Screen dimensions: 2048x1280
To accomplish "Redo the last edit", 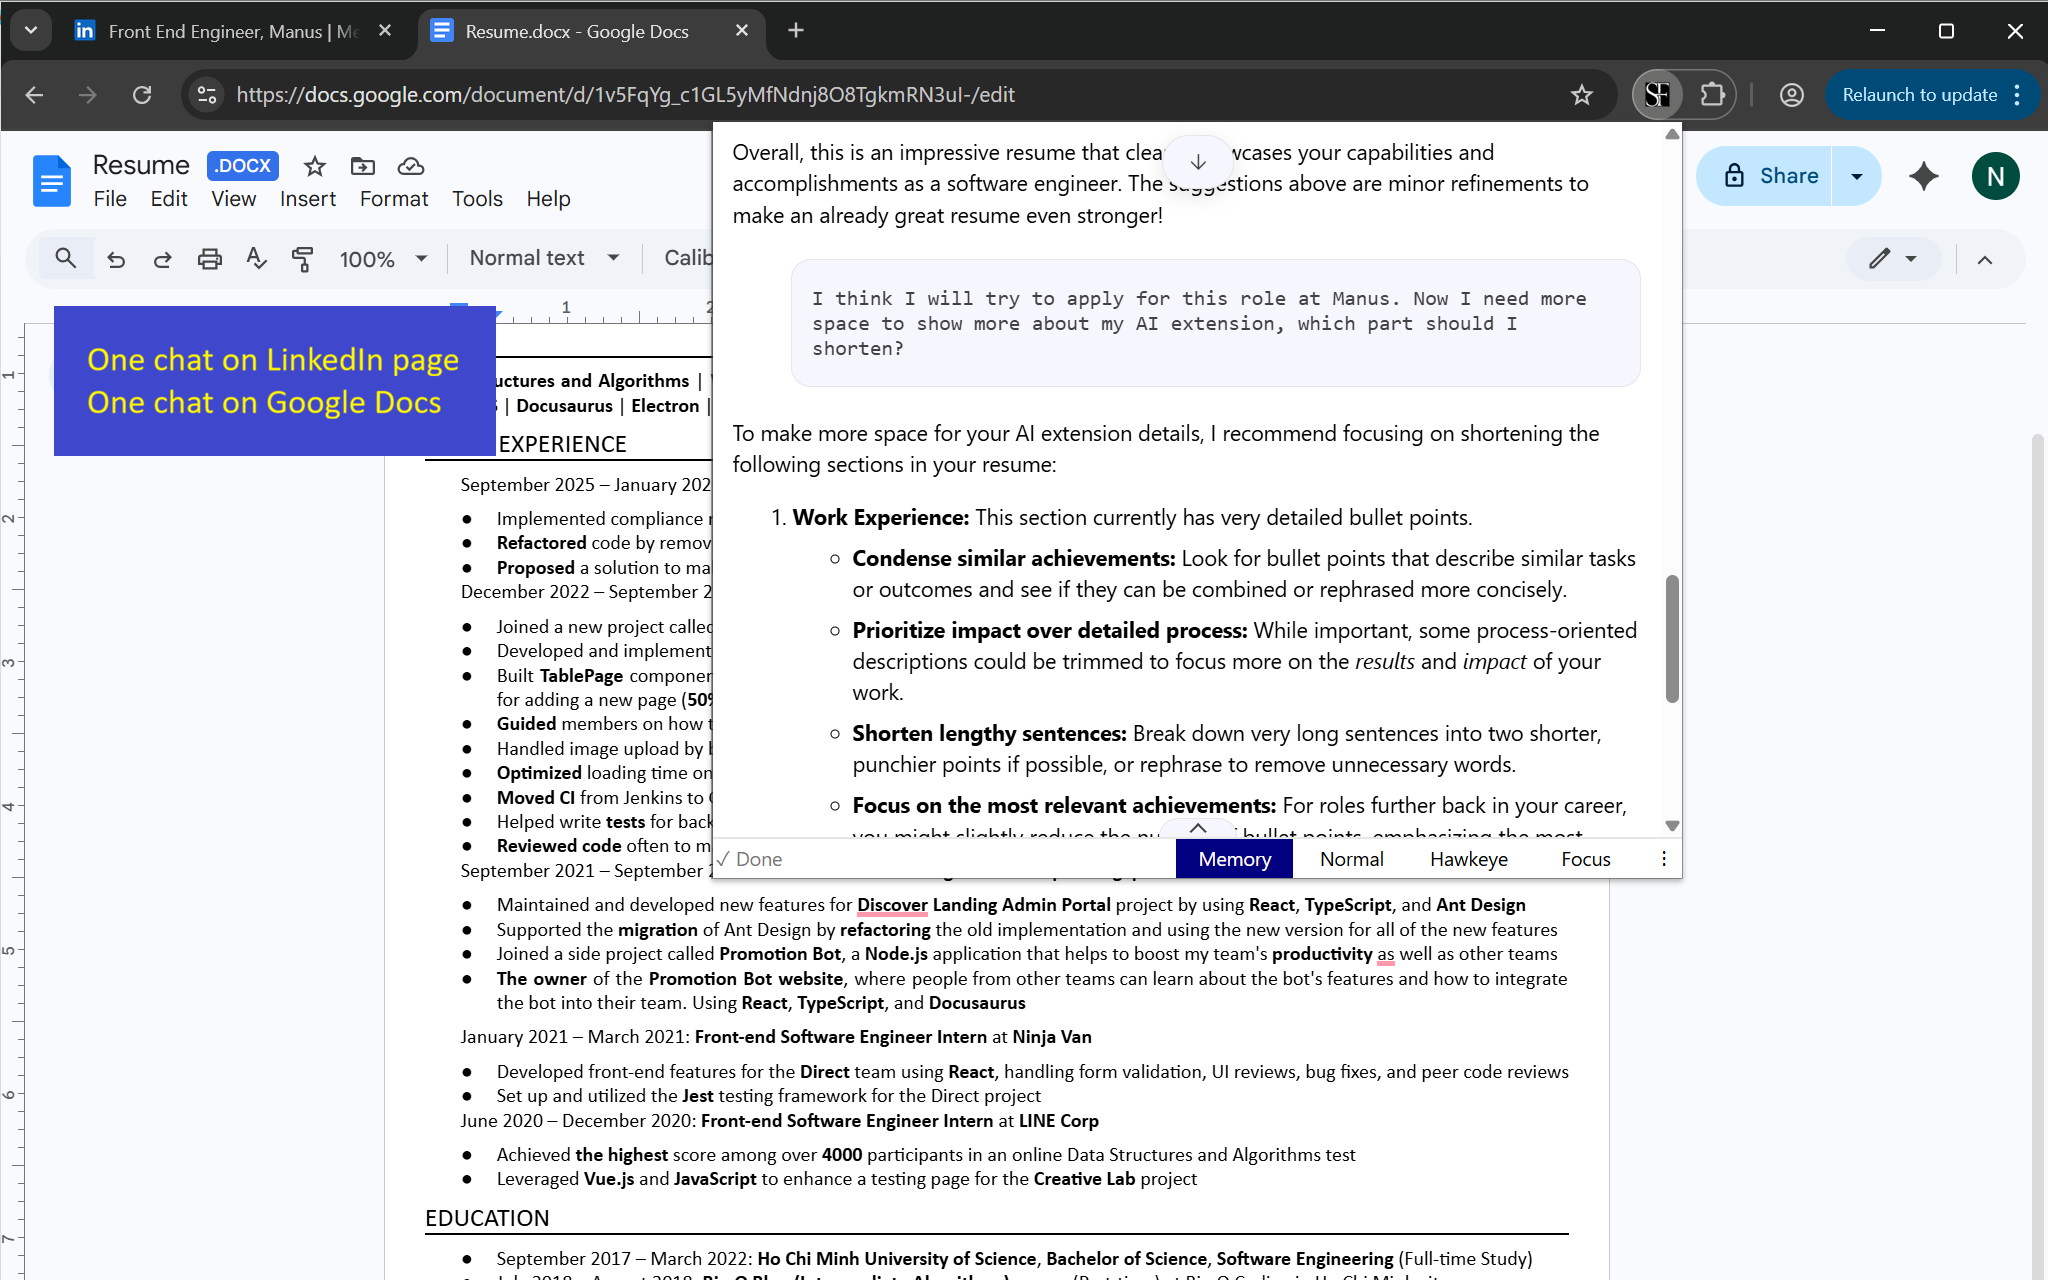I will pyautogui.click(x=162, y=258).
